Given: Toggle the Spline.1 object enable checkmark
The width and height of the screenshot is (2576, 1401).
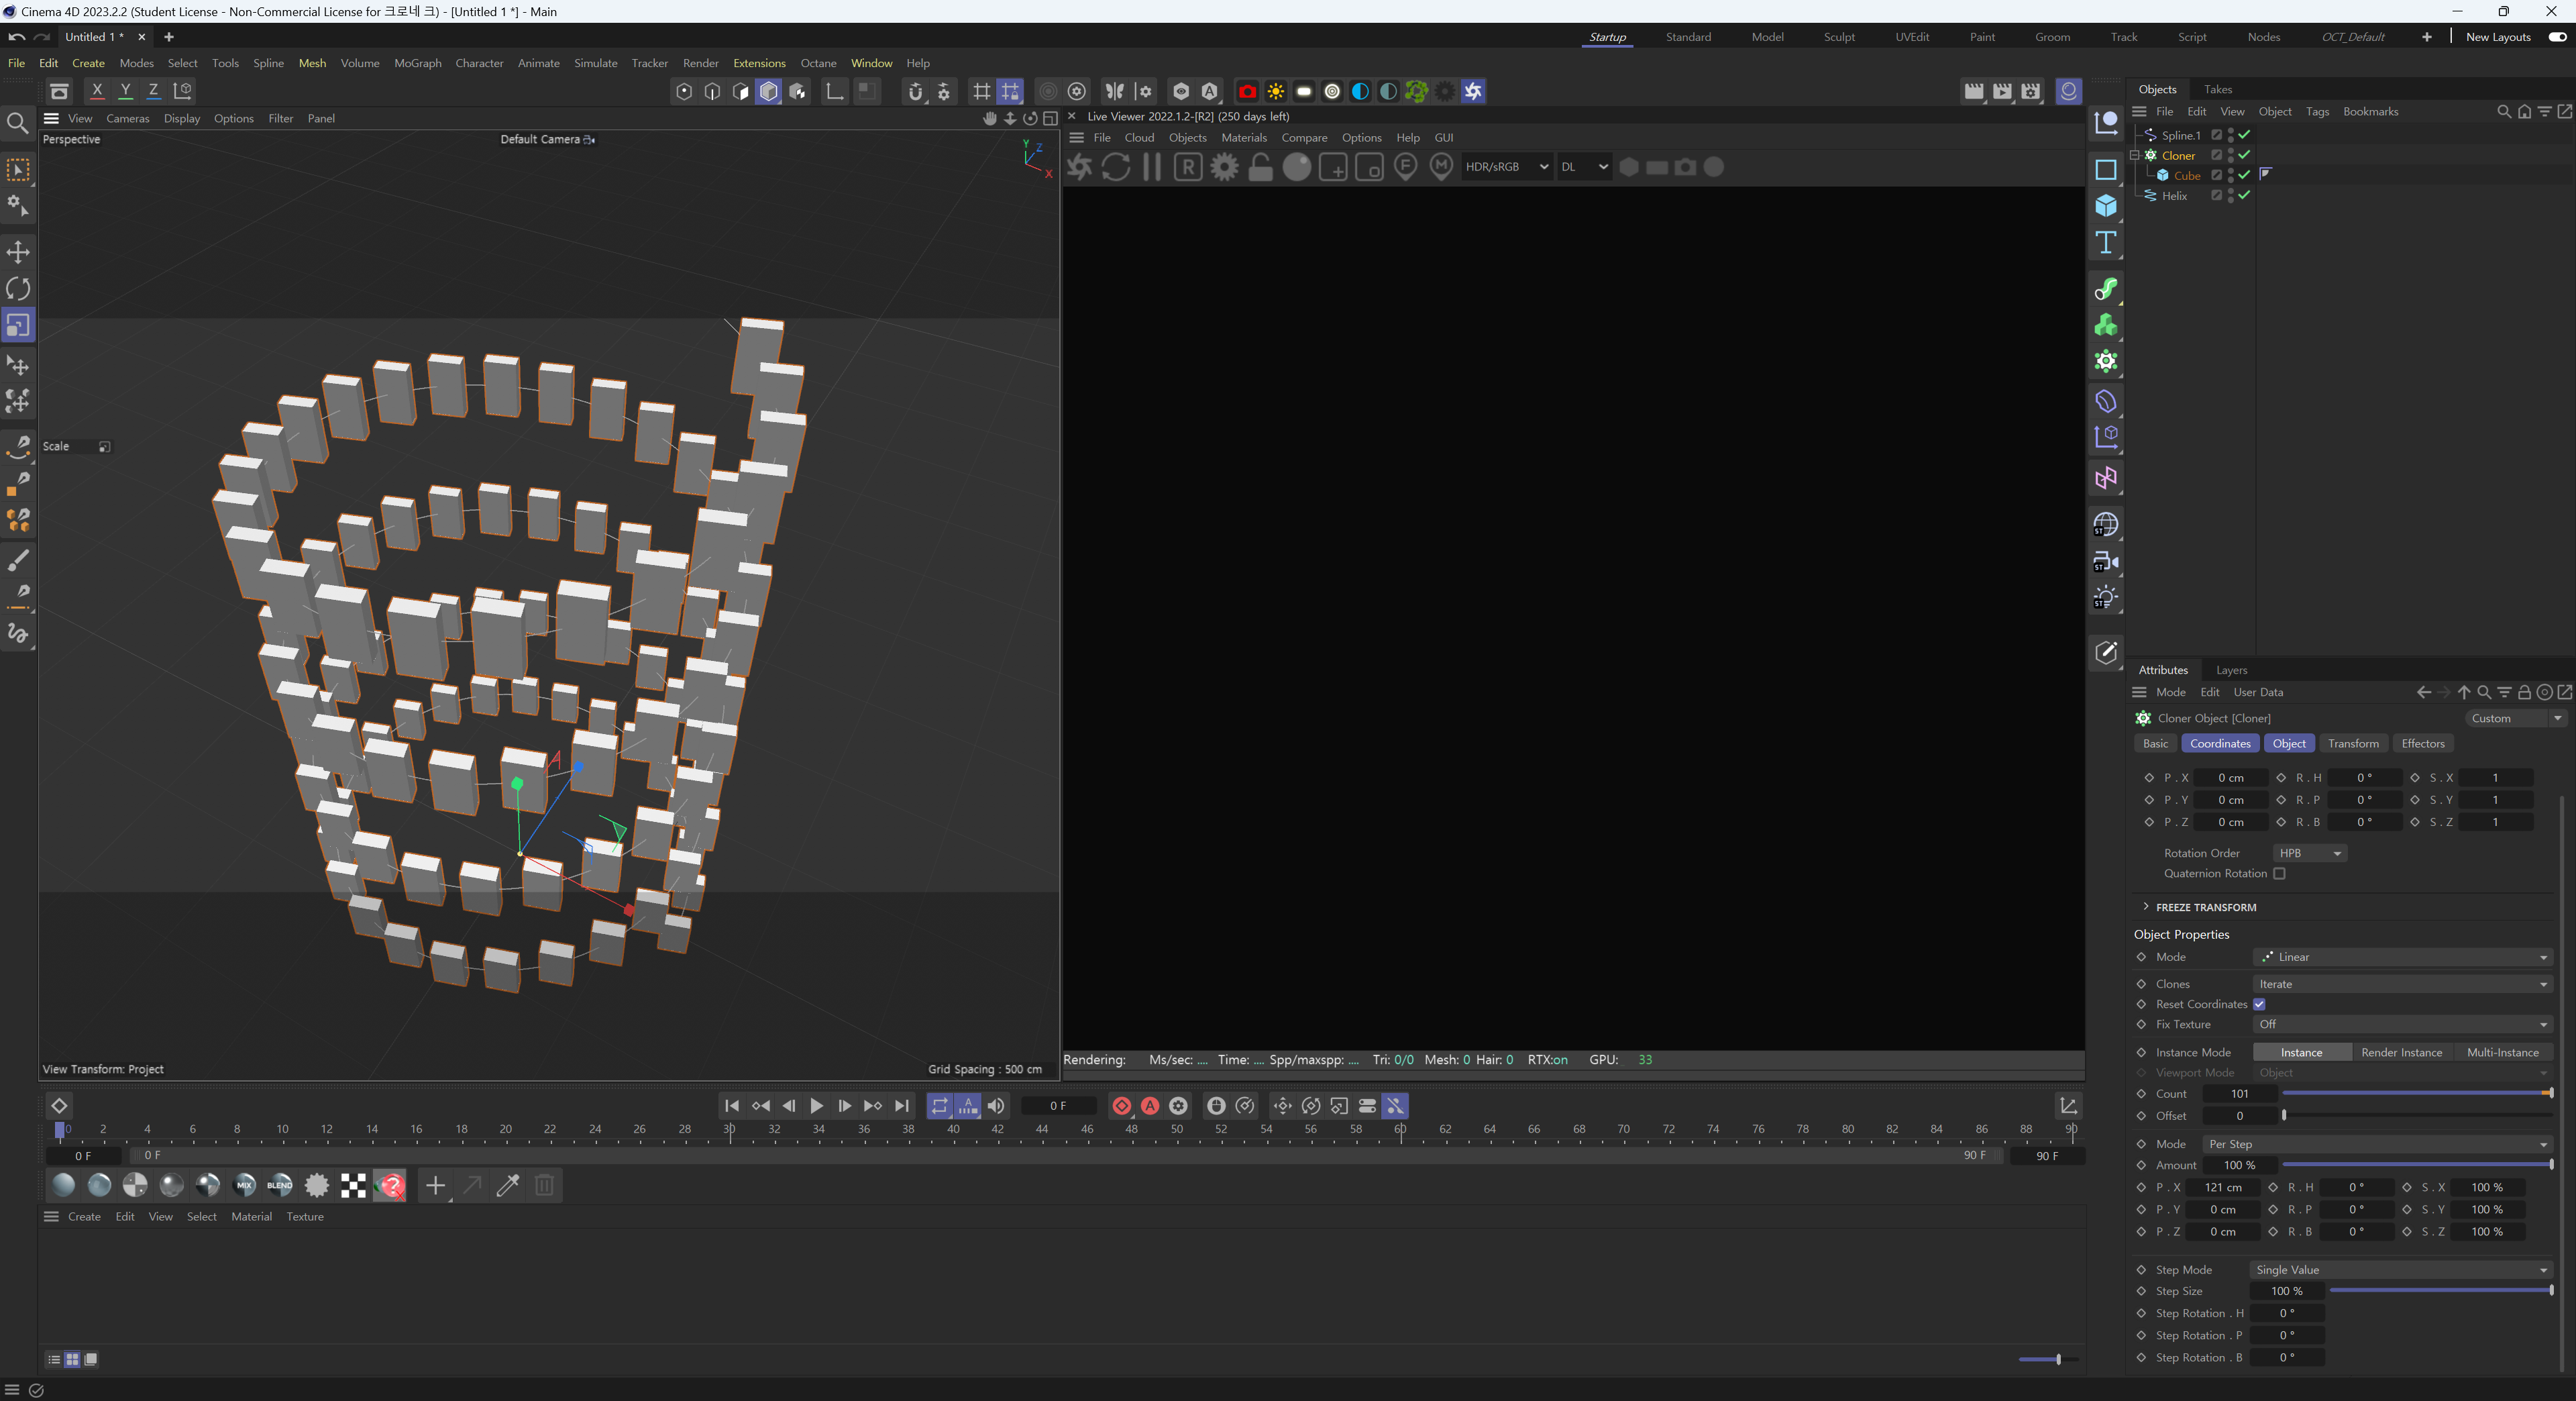Looking at the screenshot, I should coord(2245,134).
